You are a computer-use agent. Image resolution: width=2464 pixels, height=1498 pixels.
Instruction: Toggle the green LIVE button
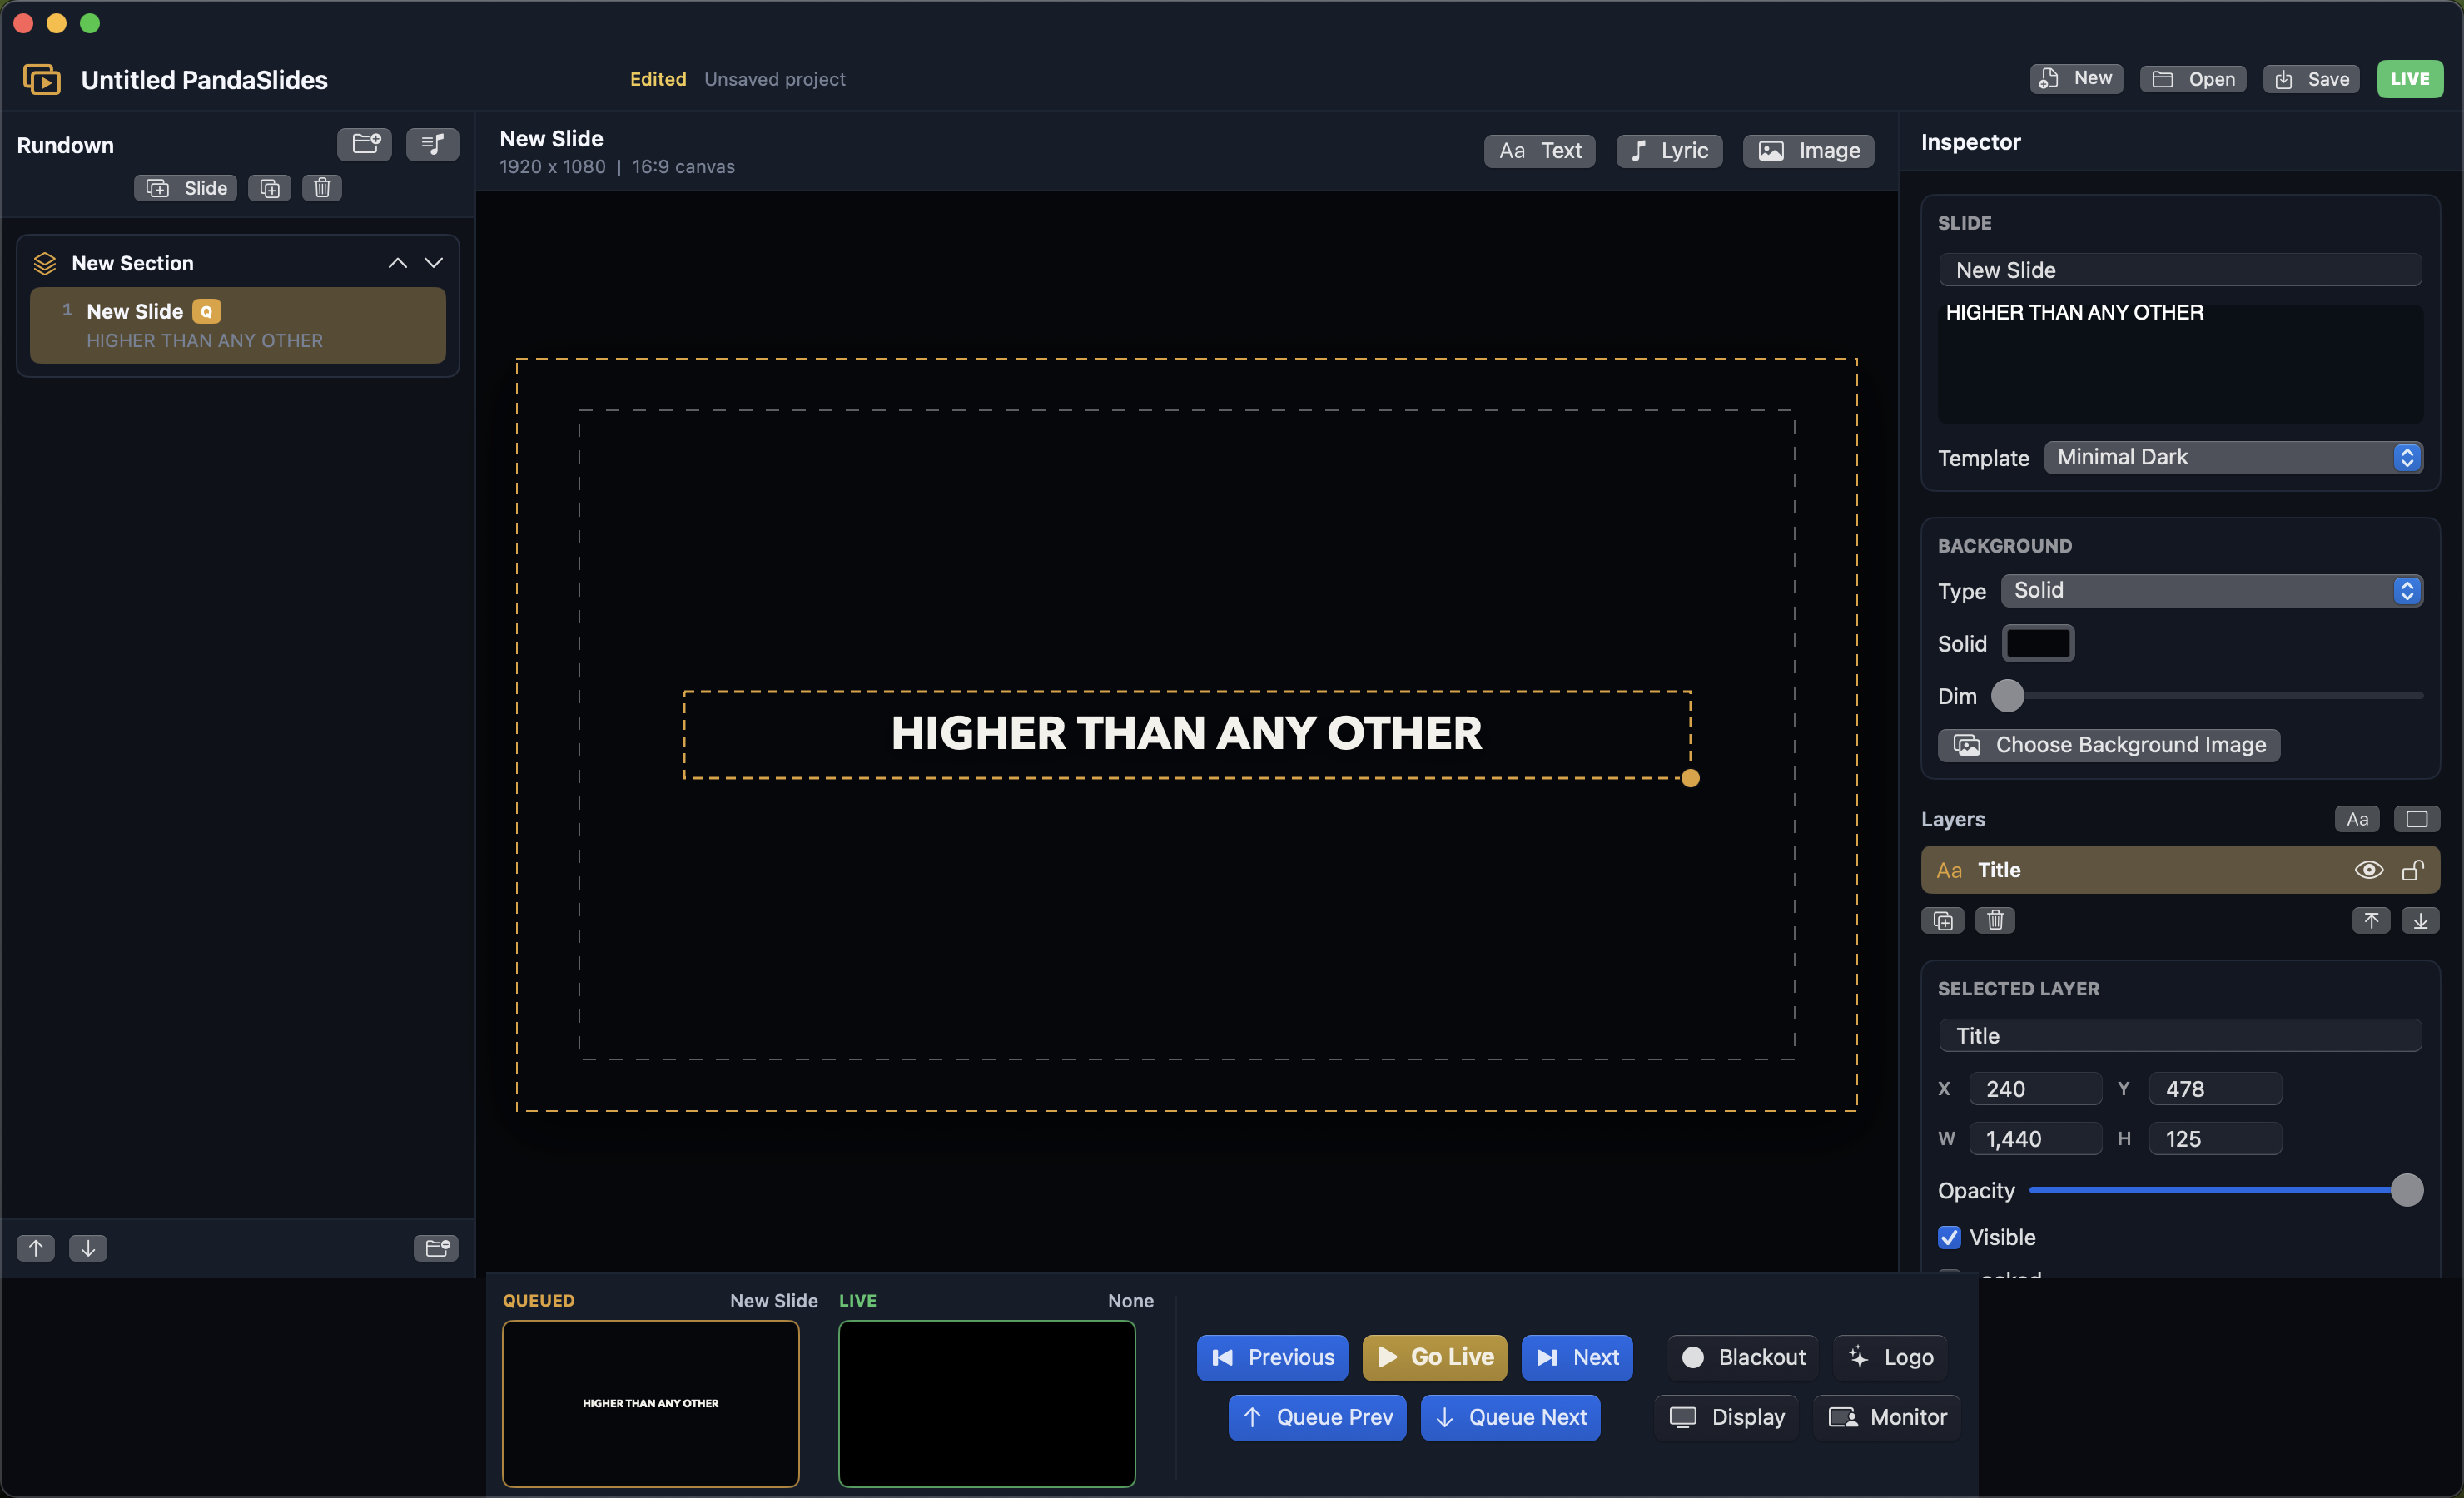[x=2410, y=79]
